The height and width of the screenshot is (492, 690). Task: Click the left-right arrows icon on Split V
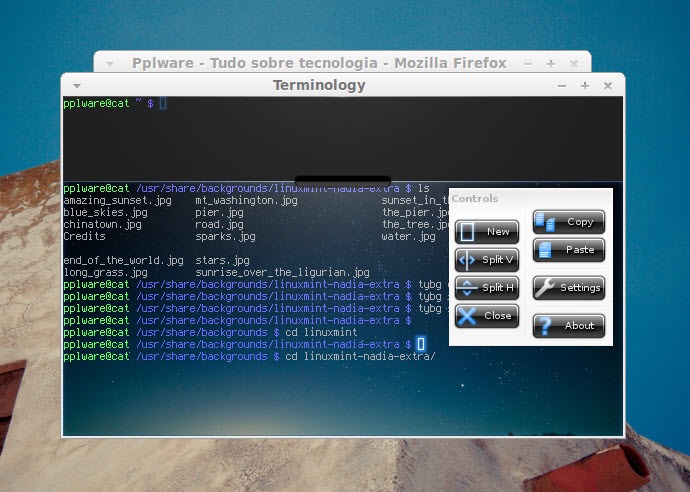pos(466,260)
